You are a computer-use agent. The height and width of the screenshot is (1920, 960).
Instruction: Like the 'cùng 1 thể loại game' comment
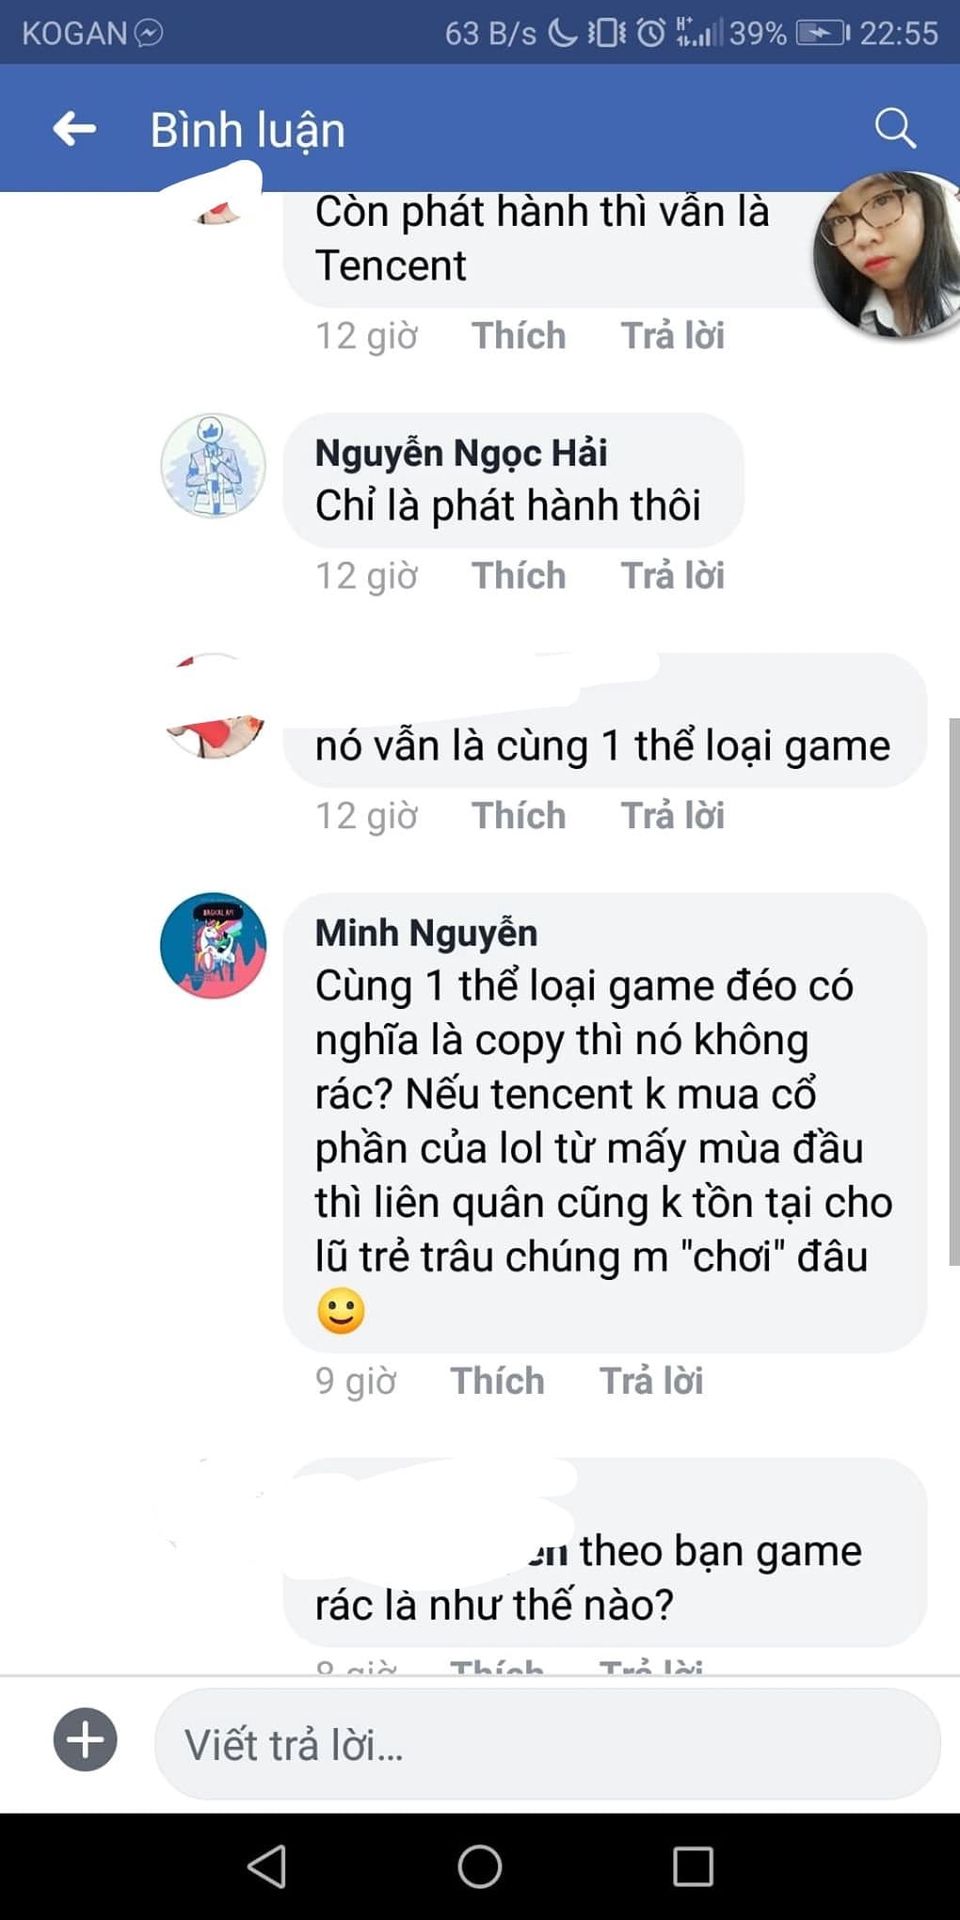pyautogui.click(x=518, y=816)
